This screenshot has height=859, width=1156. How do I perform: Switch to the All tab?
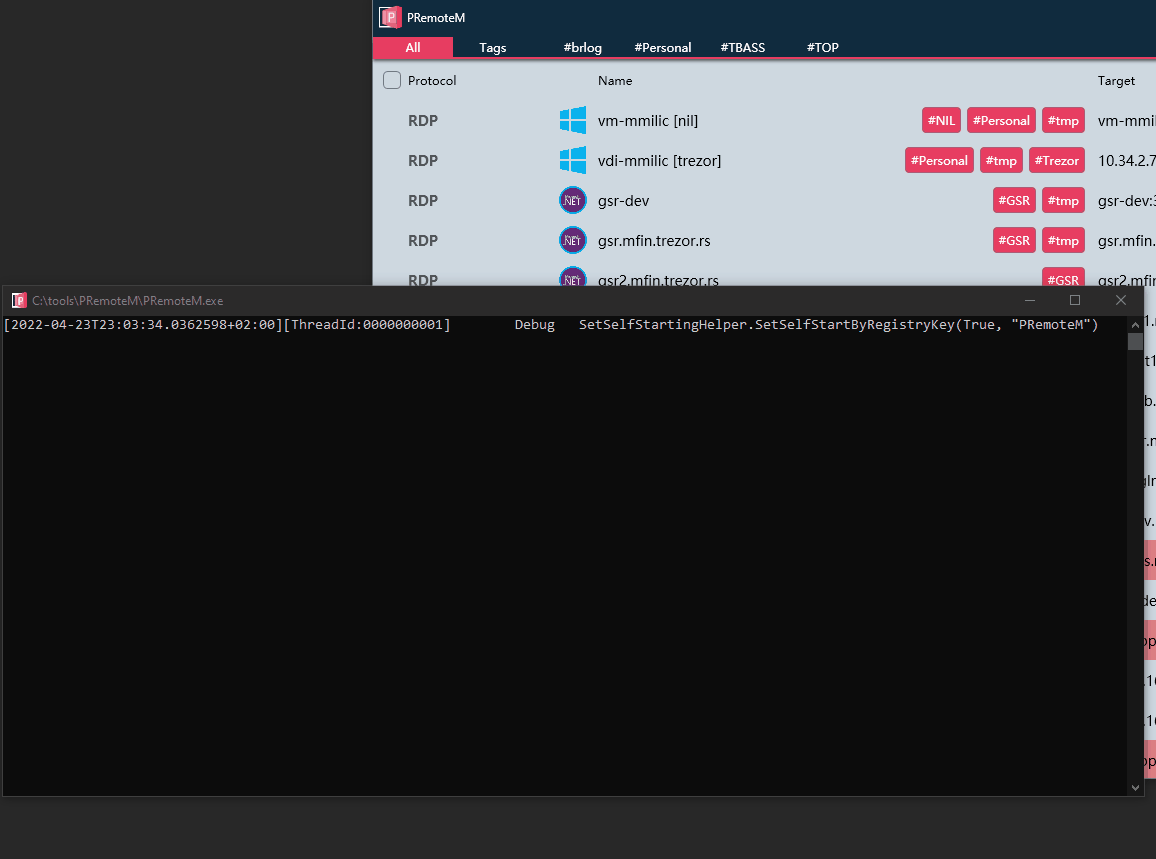tap(413, 47)
